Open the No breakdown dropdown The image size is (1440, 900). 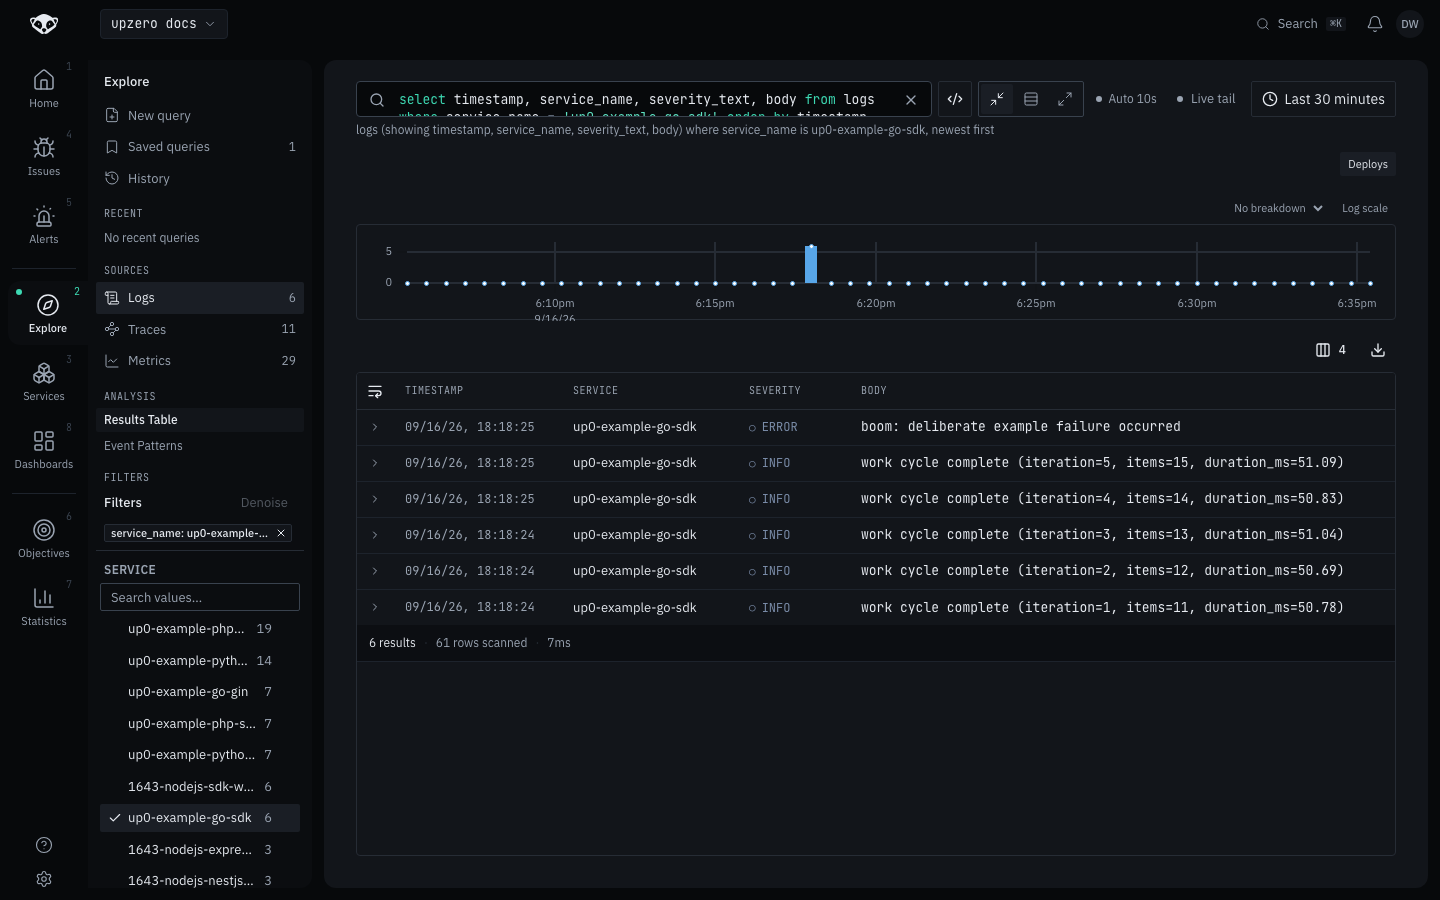1278,208
